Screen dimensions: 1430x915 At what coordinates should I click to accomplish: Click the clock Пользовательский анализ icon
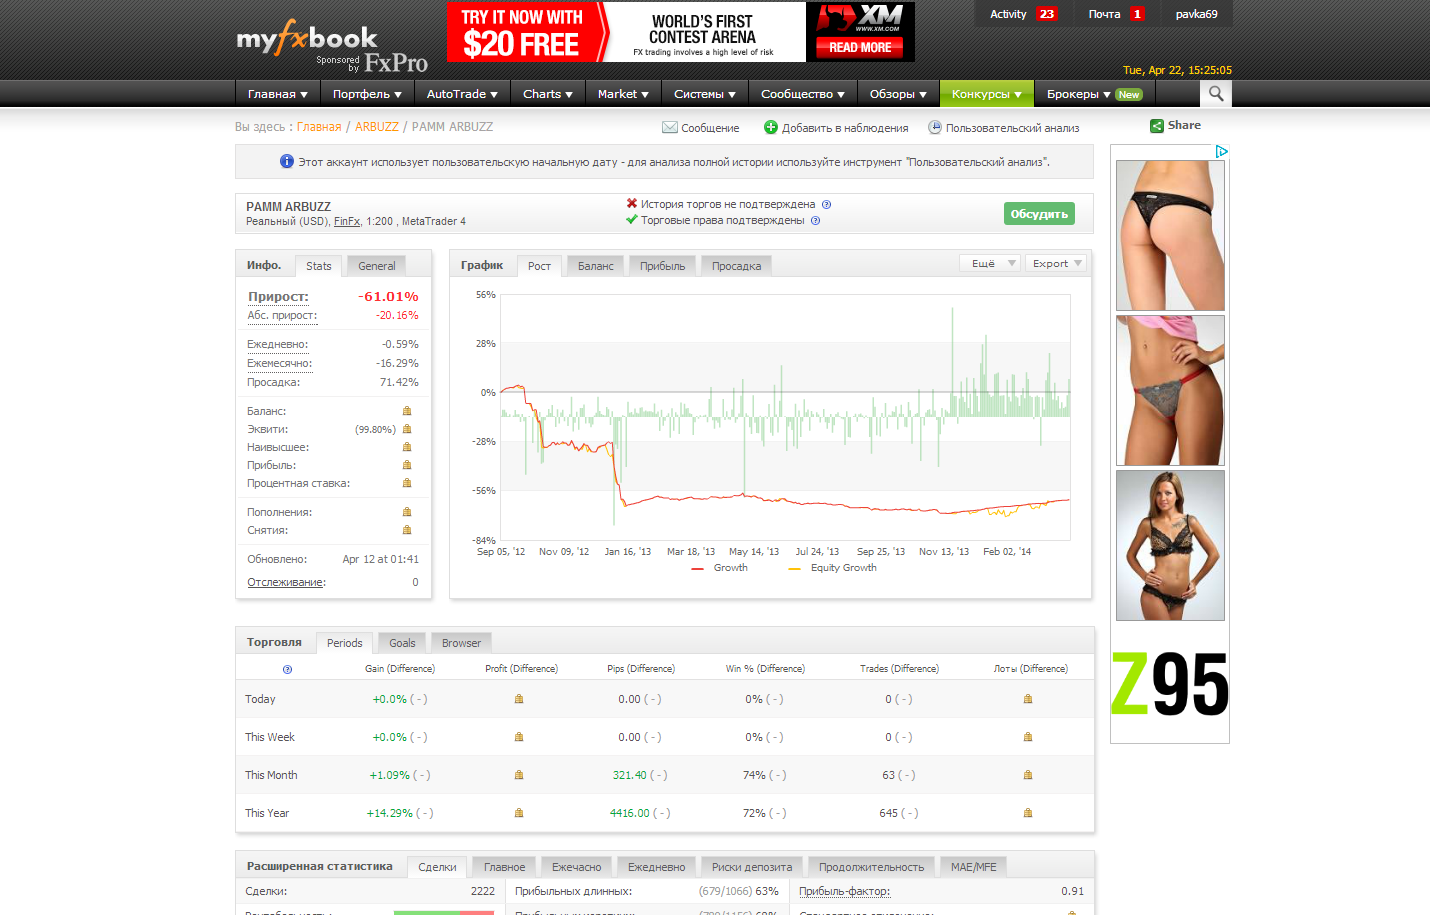pyautogui.click(x=934, y=127)
